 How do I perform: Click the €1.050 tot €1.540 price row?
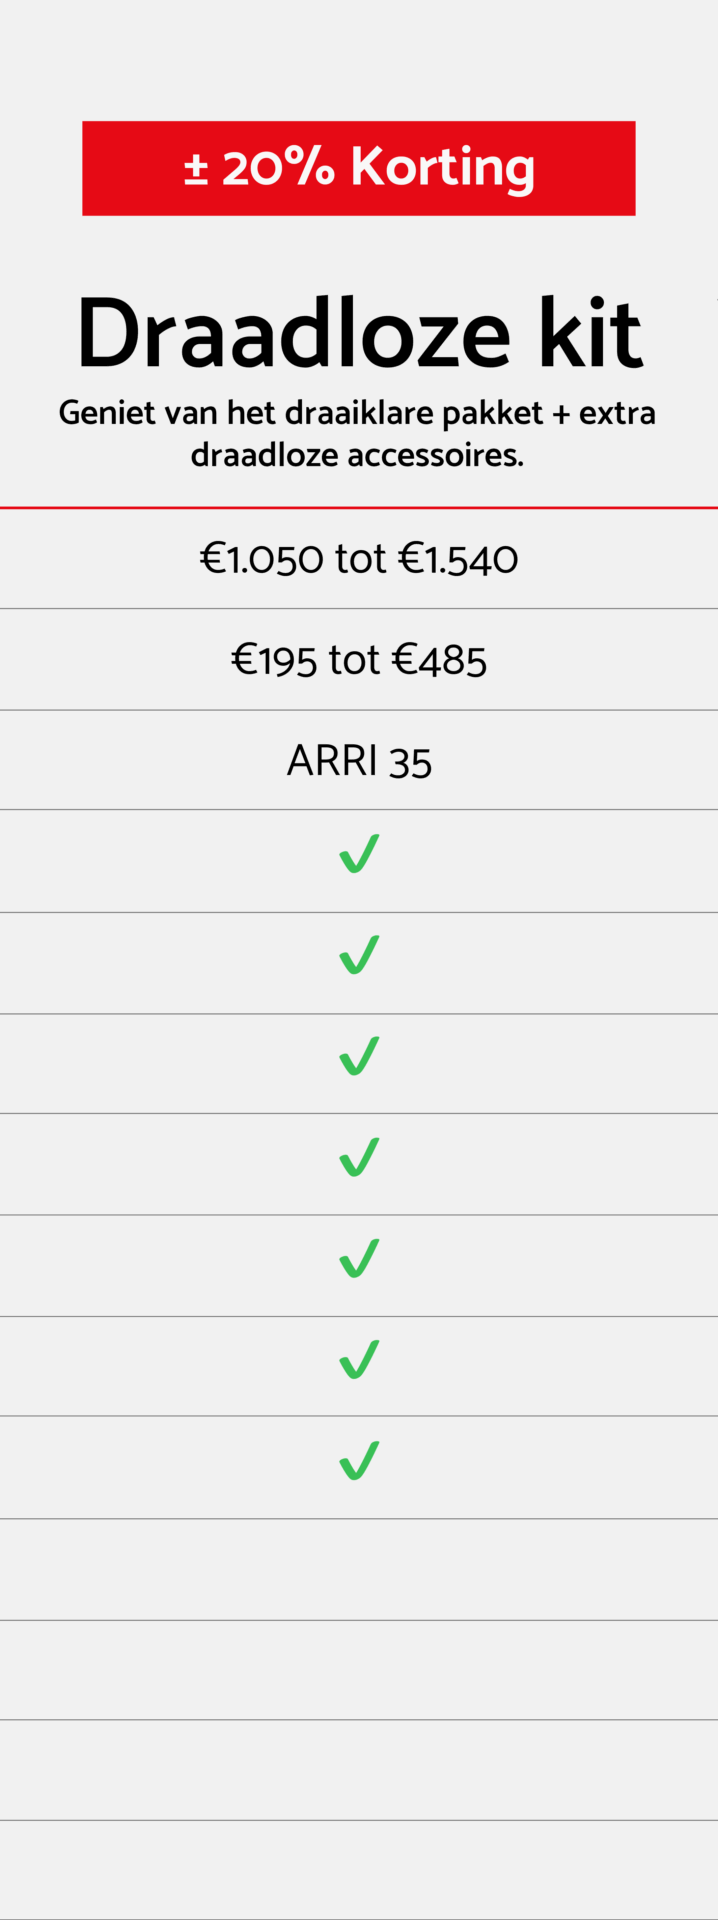tap(359, 558)
